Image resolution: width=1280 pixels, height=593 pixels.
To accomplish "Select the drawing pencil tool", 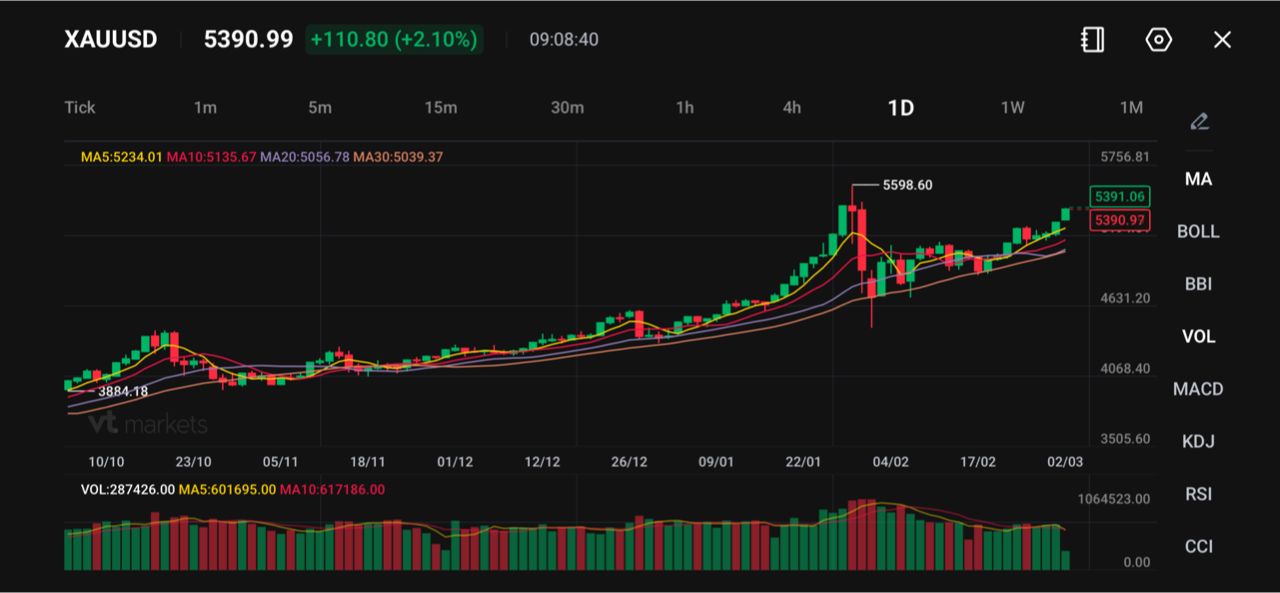I will click(x=1199, y=122).
